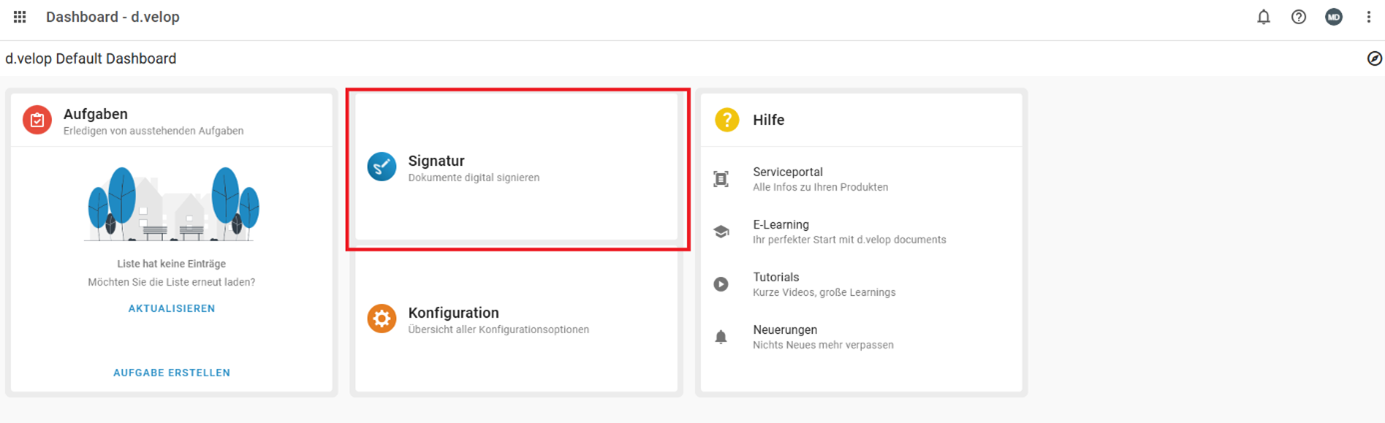Click the compass icon beside dashboard title
The image size is (1385, 423).
[x=1374, y=59]
